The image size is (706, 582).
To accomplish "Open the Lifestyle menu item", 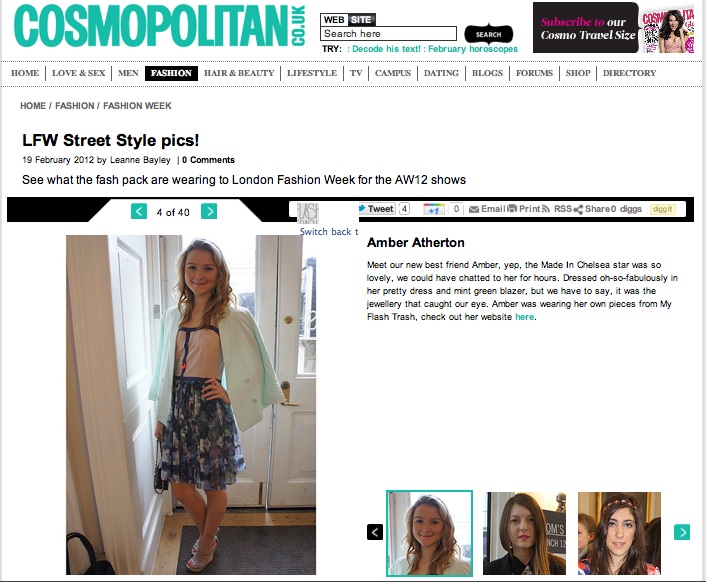I will click(x=312, y=73).
